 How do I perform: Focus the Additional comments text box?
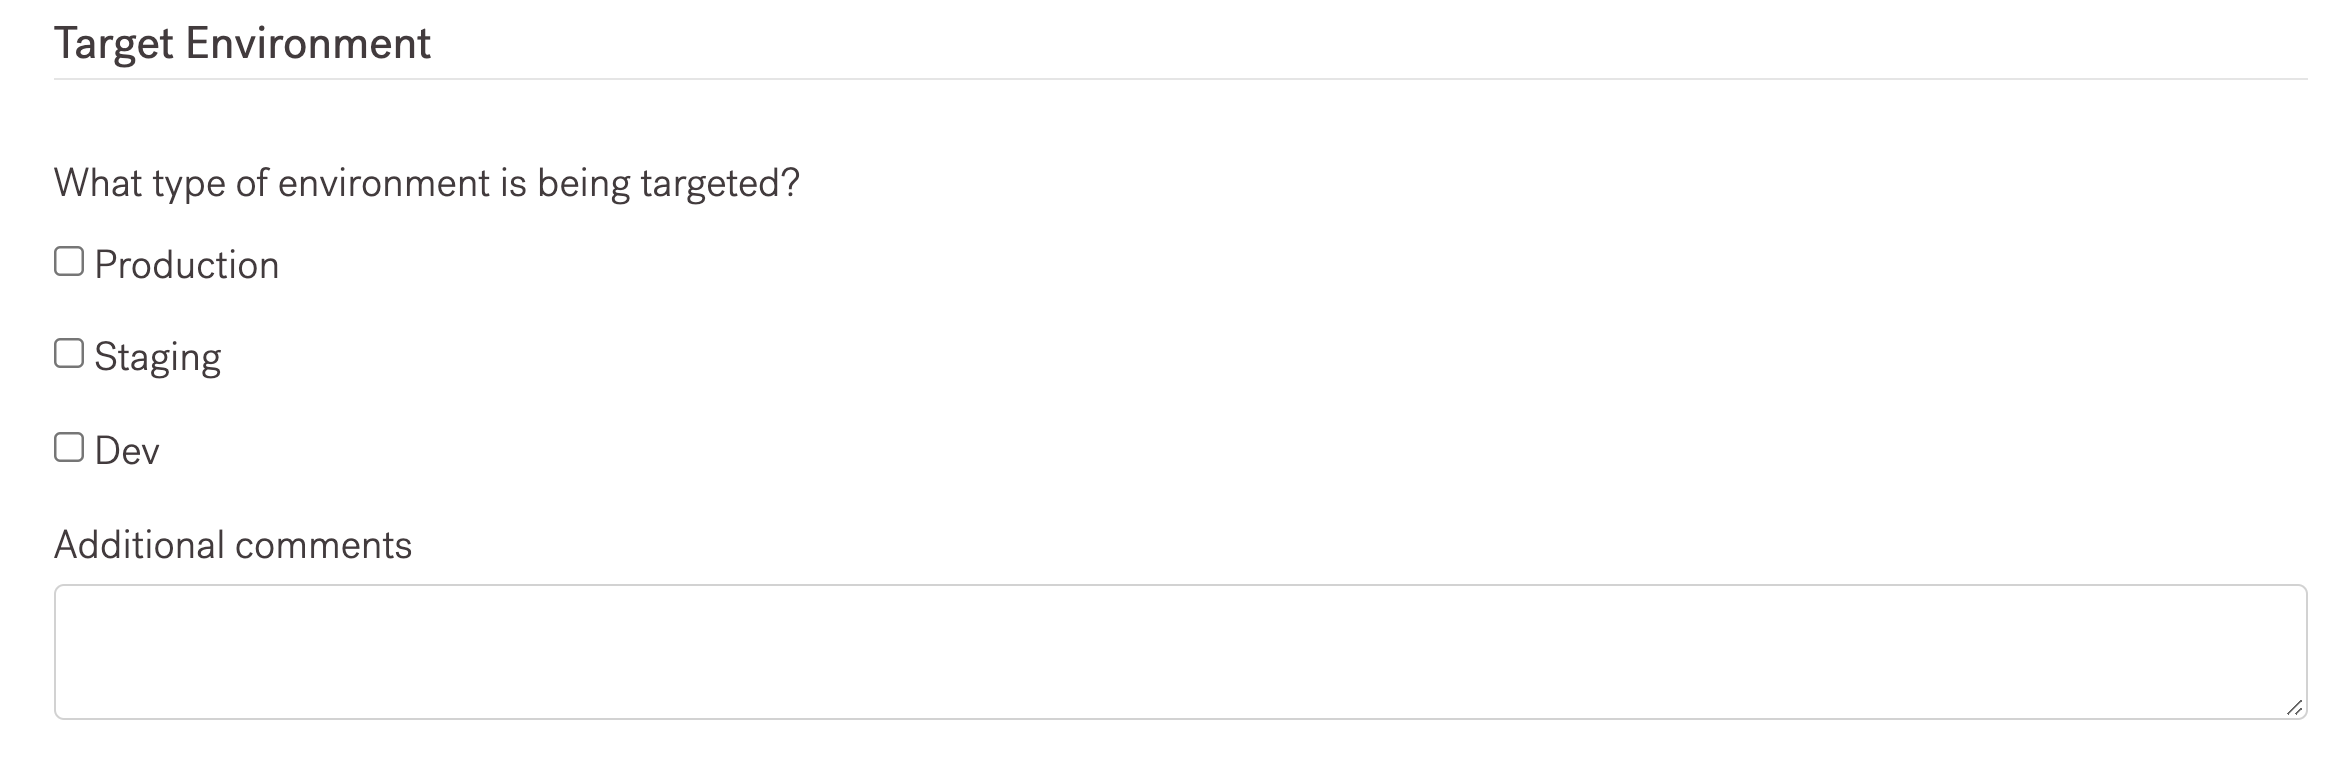pyautogui.click(x=1180, y=652)
